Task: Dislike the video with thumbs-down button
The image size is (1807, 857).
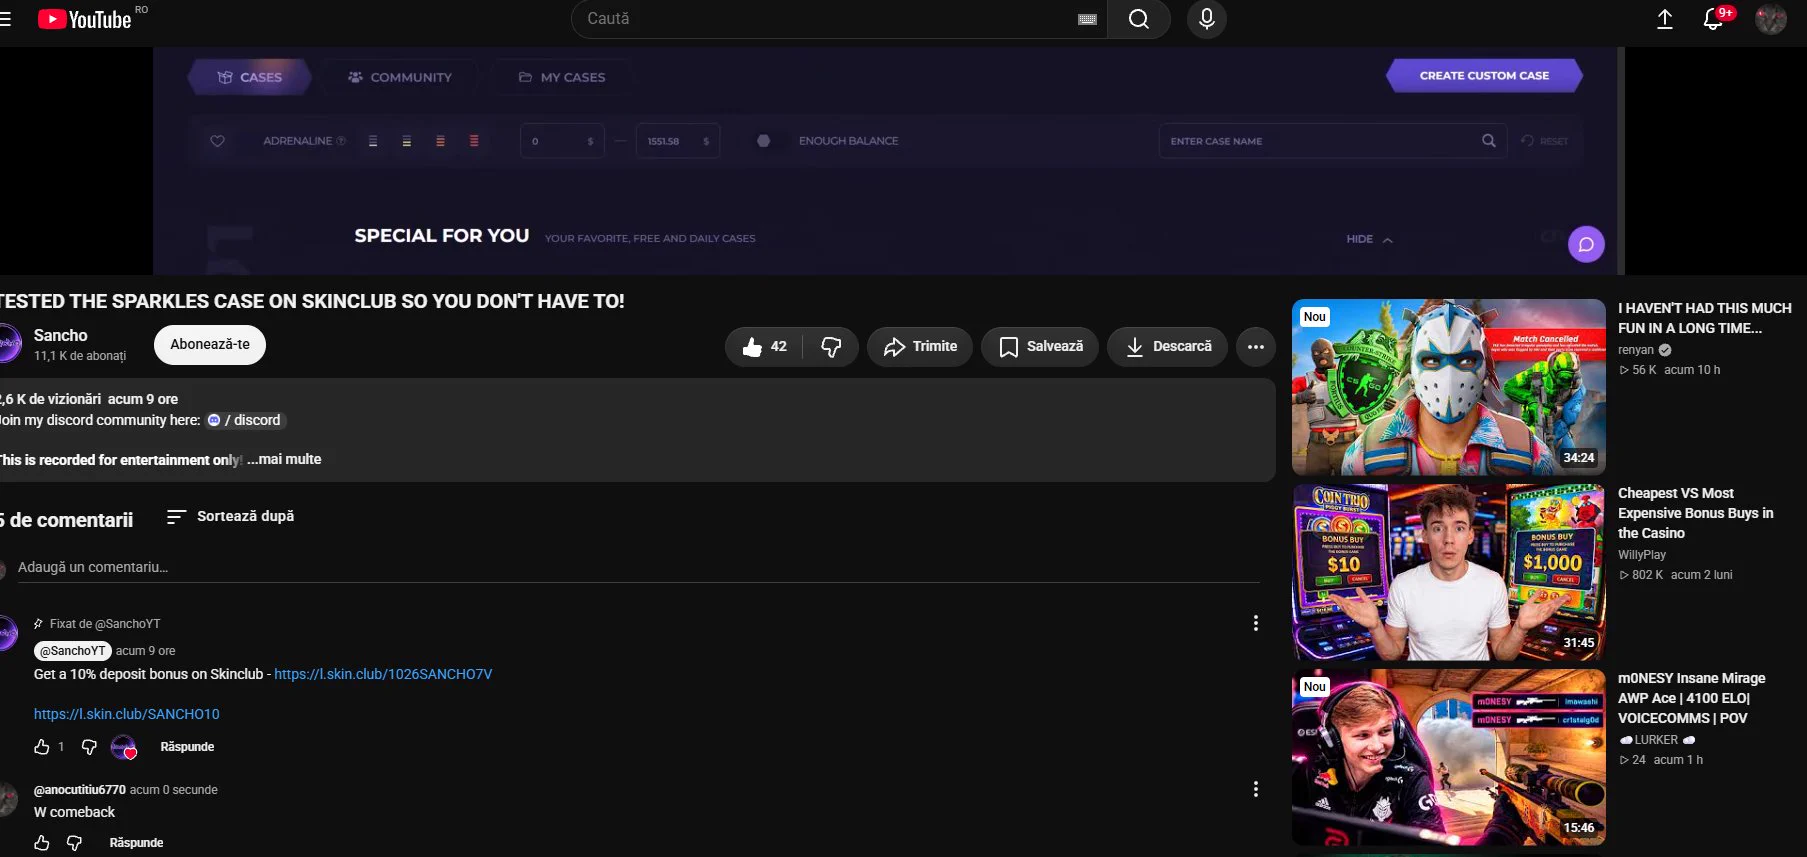Action: [831, 346]
